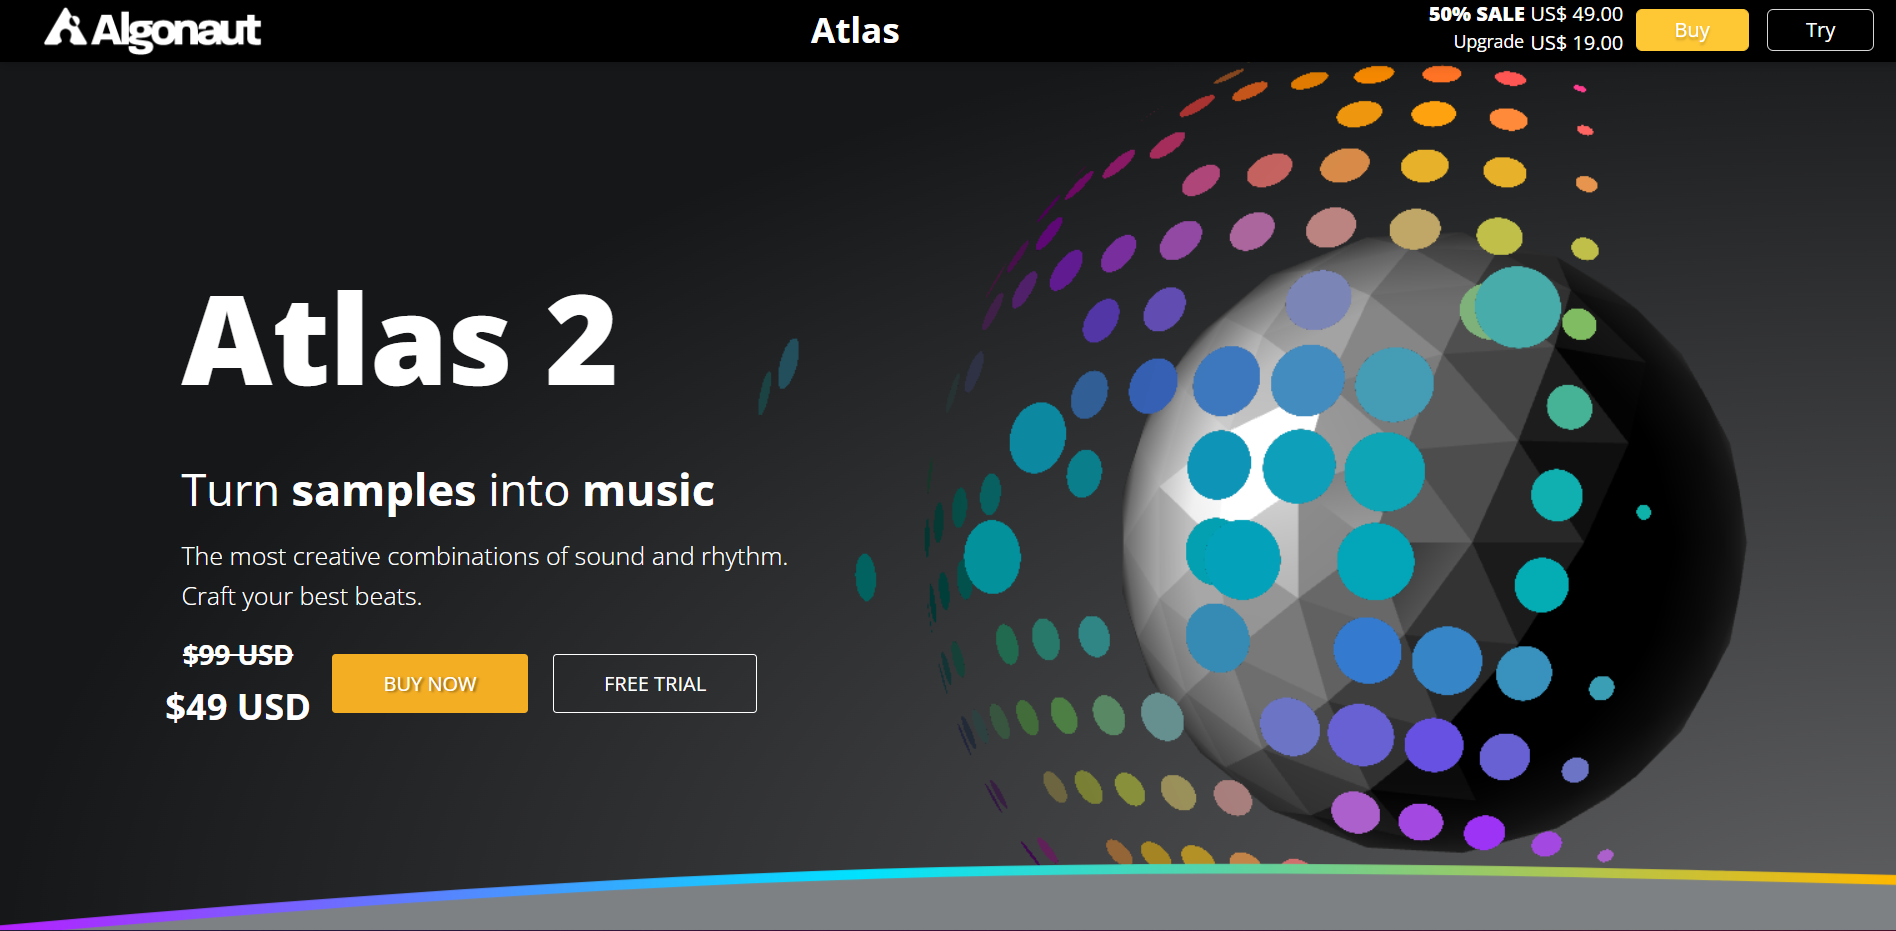The height and width of the screenshot is (931, 1896).
Task: Click the yellow Buy button in header
Action: tap(1692, 30)
